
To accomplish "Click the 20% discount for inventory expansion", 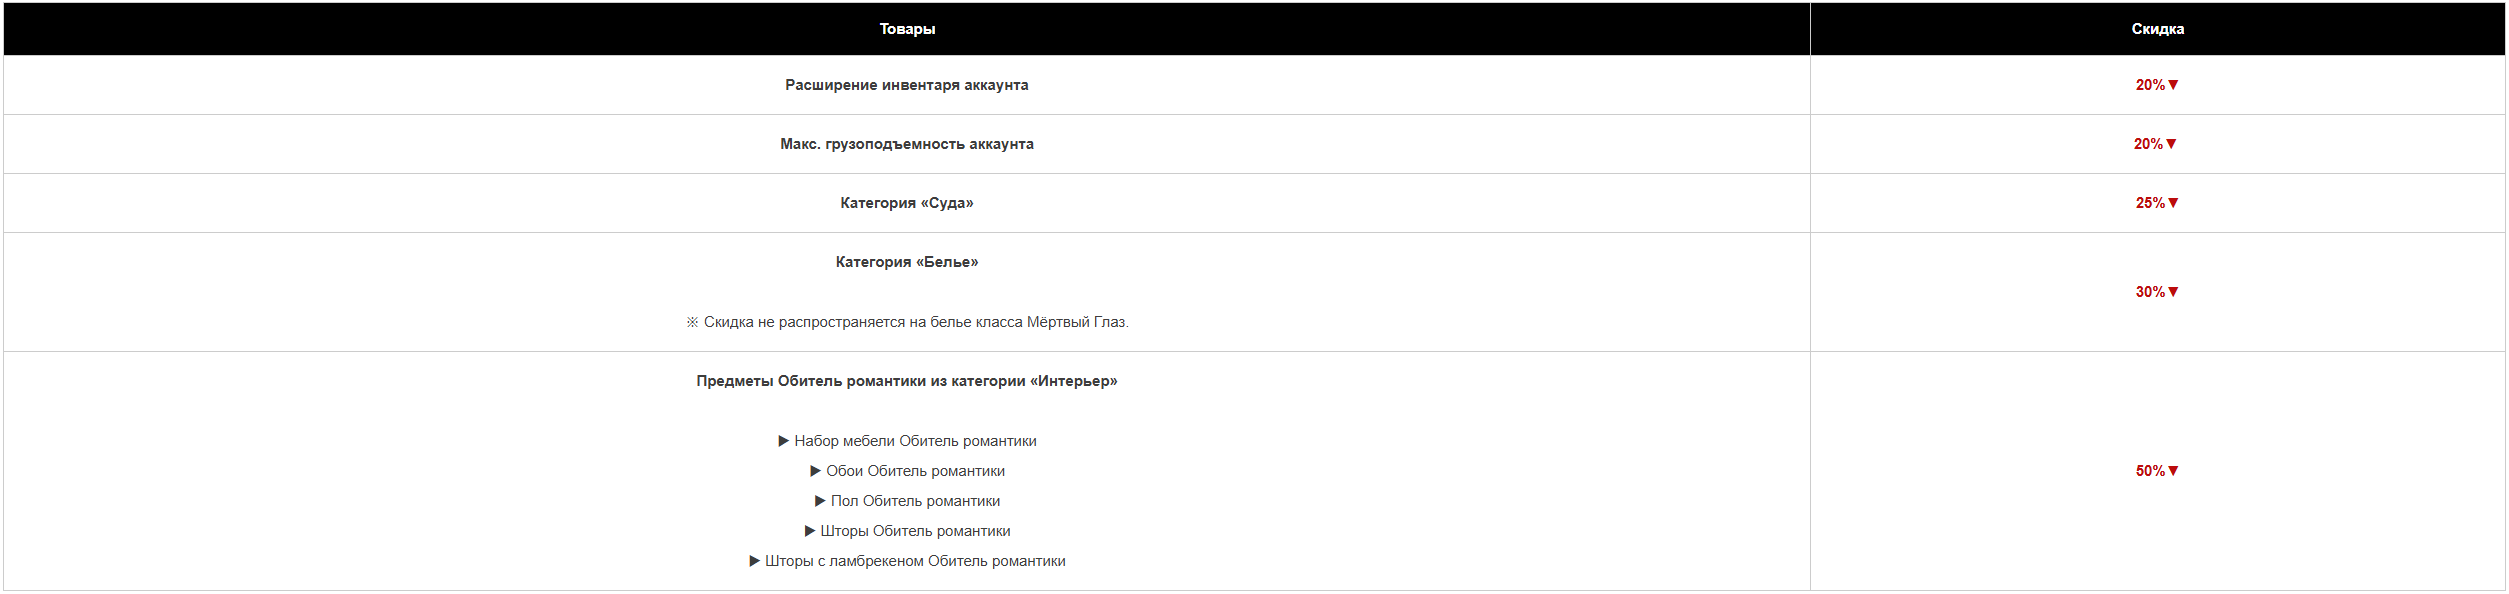I will (2157, 85).
